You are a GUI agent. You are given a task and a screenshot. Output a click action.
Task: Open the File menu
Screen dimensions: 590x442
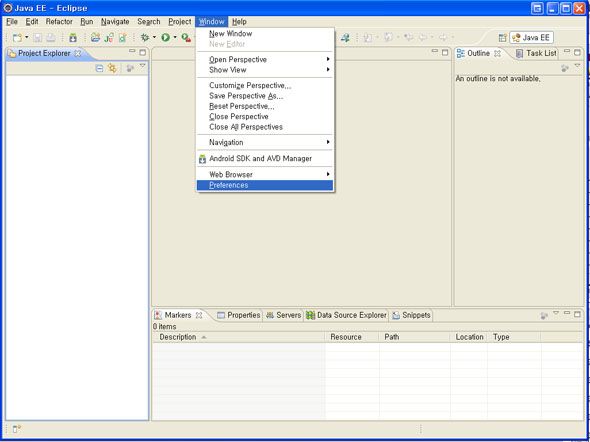12,22
